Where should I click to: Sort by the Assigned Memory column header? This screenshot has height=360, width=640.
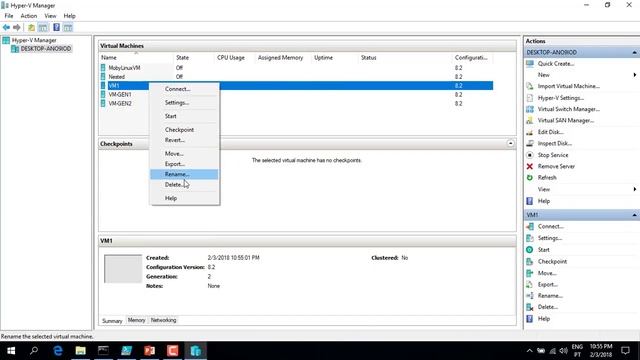click(283, 58)
